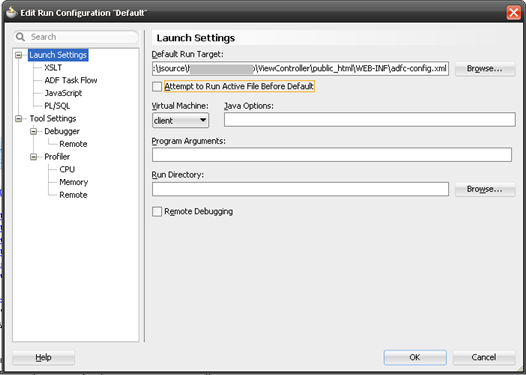Screen dimensions: 526x375
Task: Open the PL/SQL launch settings
Action: tap(57, 106)
